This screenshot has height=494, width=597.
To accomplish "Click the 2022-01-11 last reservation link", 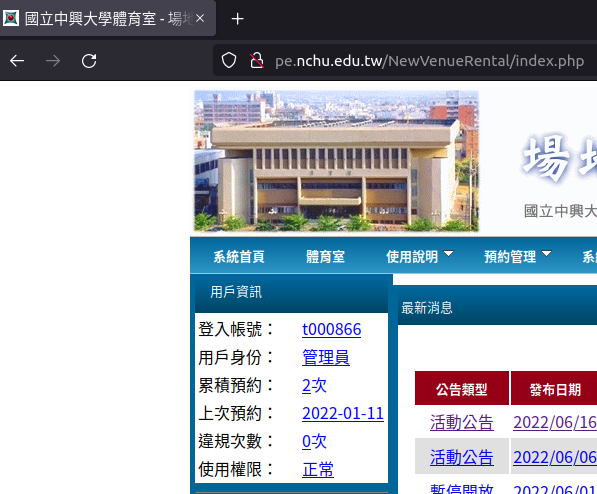I will coord(343,414).
